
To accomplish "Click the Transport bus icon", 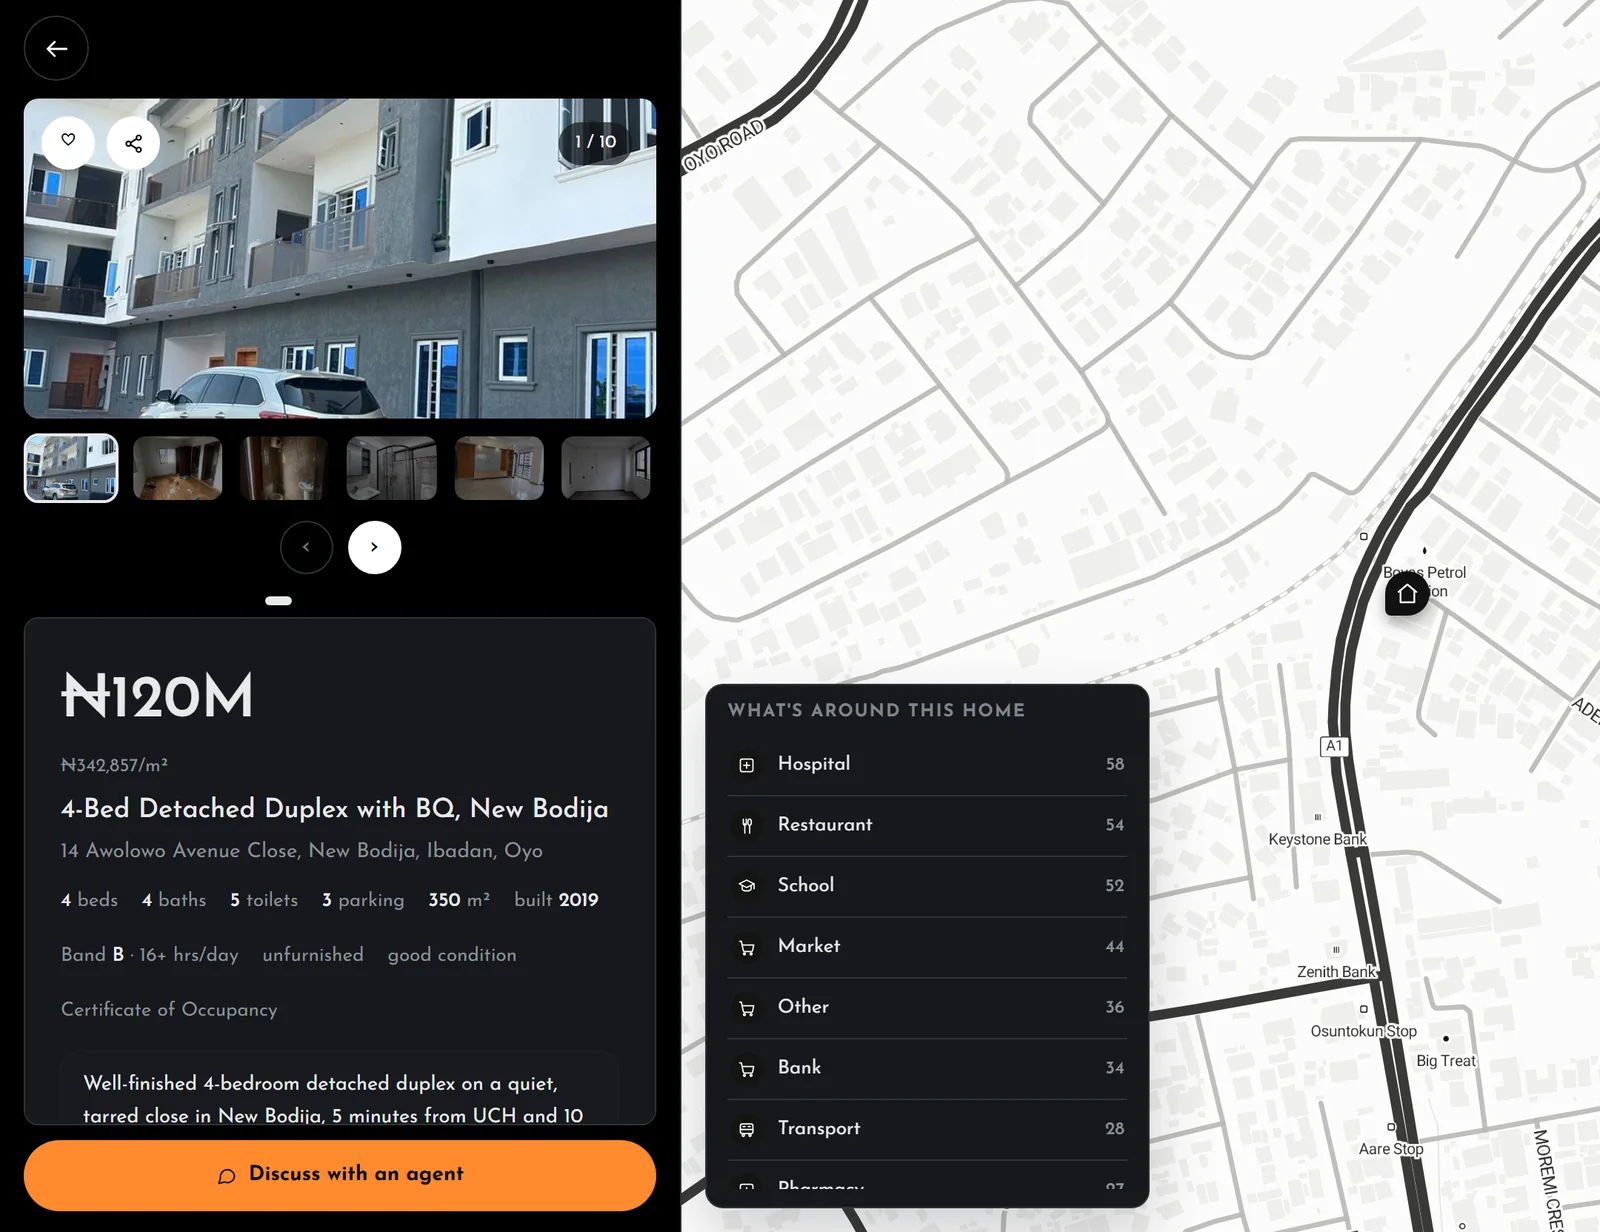I will 746,1129.
